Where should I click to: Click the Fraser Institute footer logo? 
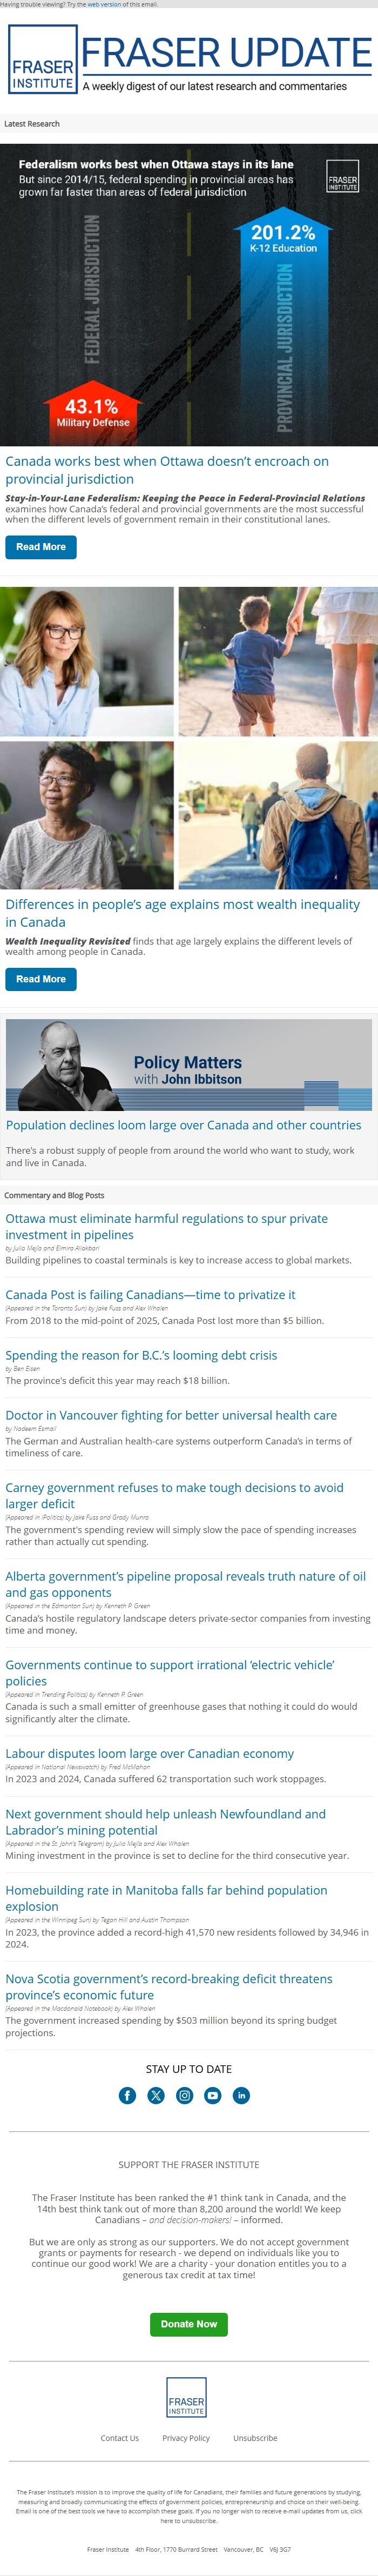point(186,2398)
